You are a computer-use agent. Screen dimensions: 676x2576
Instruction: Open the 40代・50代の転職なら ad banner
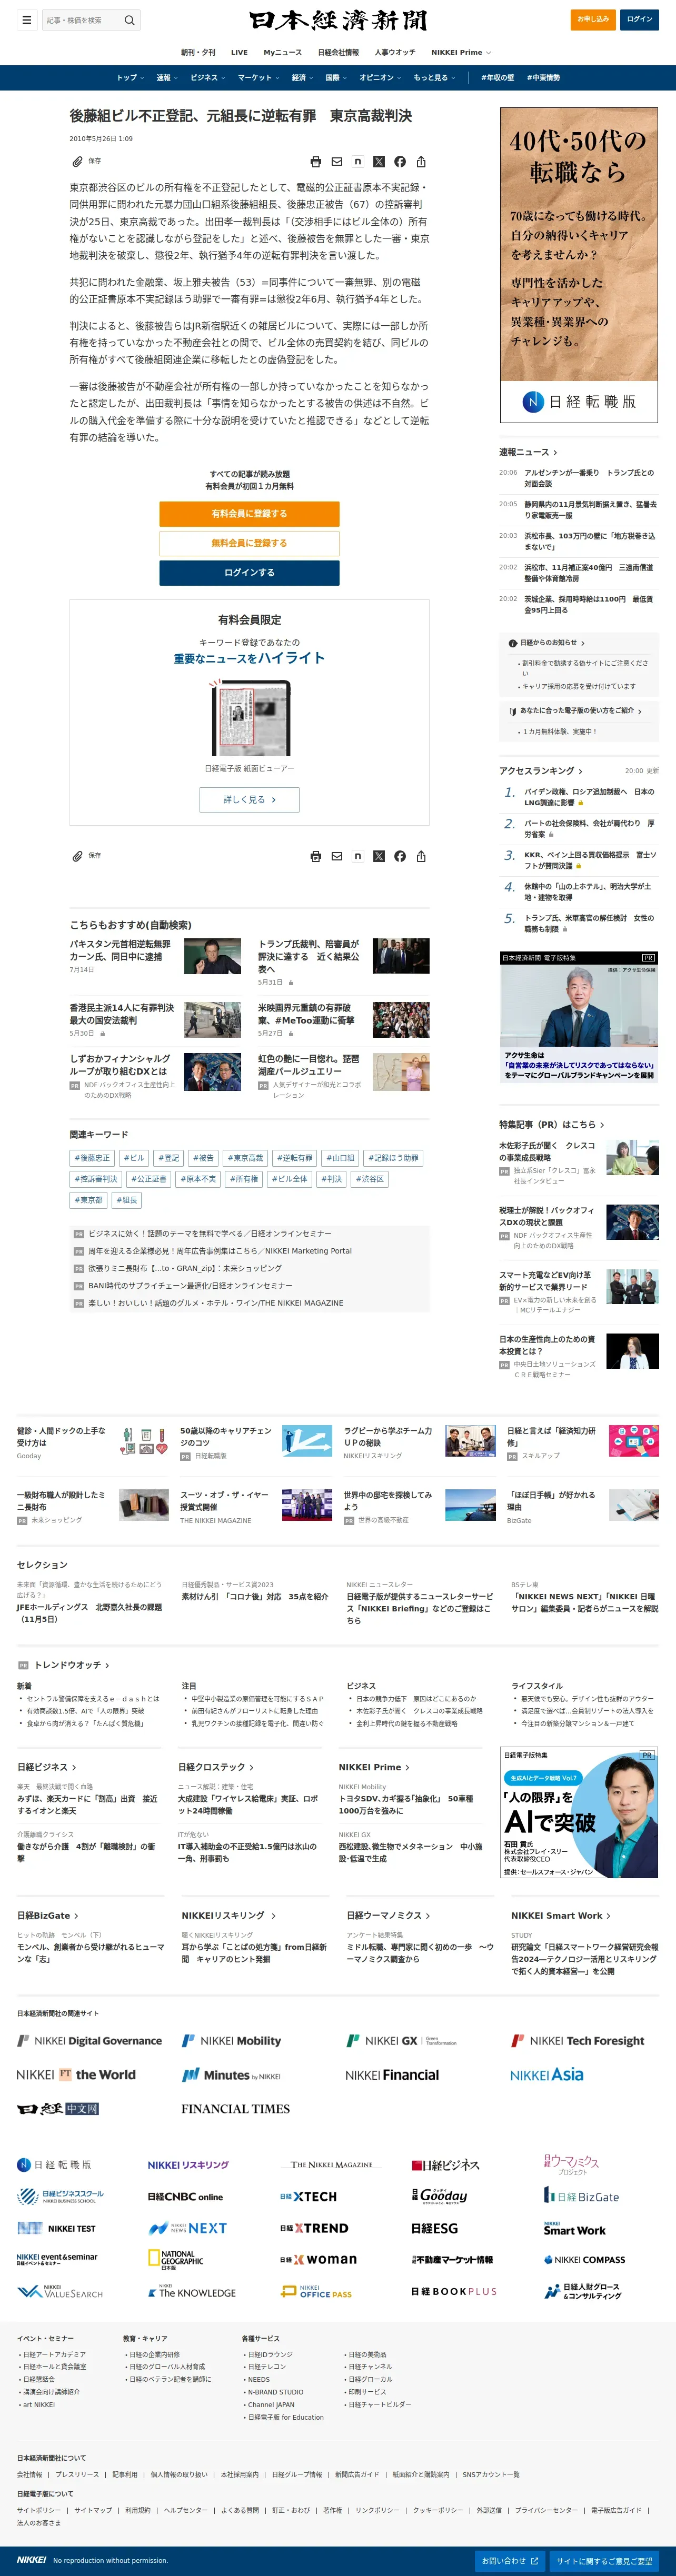(x=579, y=264)
